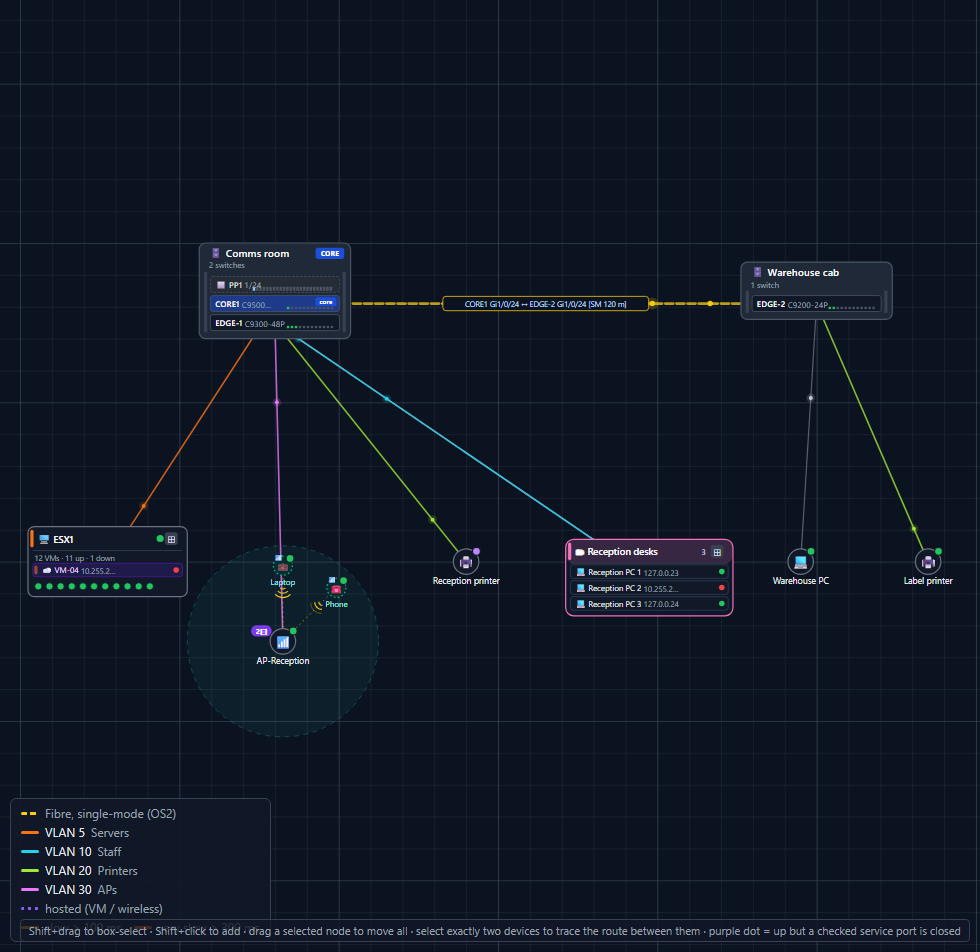
Task: Click the red status dot on VM-04
Action: [x=176, y=570]
